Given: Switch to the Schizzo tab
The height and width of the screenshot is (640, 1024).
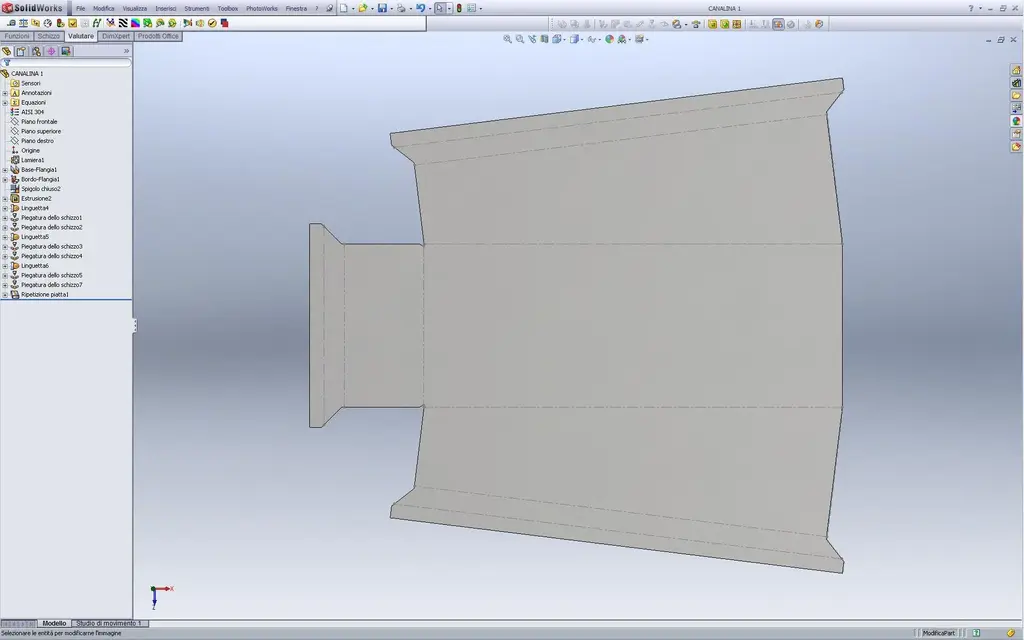Looking at the screenshot, I should coord(48,37).
